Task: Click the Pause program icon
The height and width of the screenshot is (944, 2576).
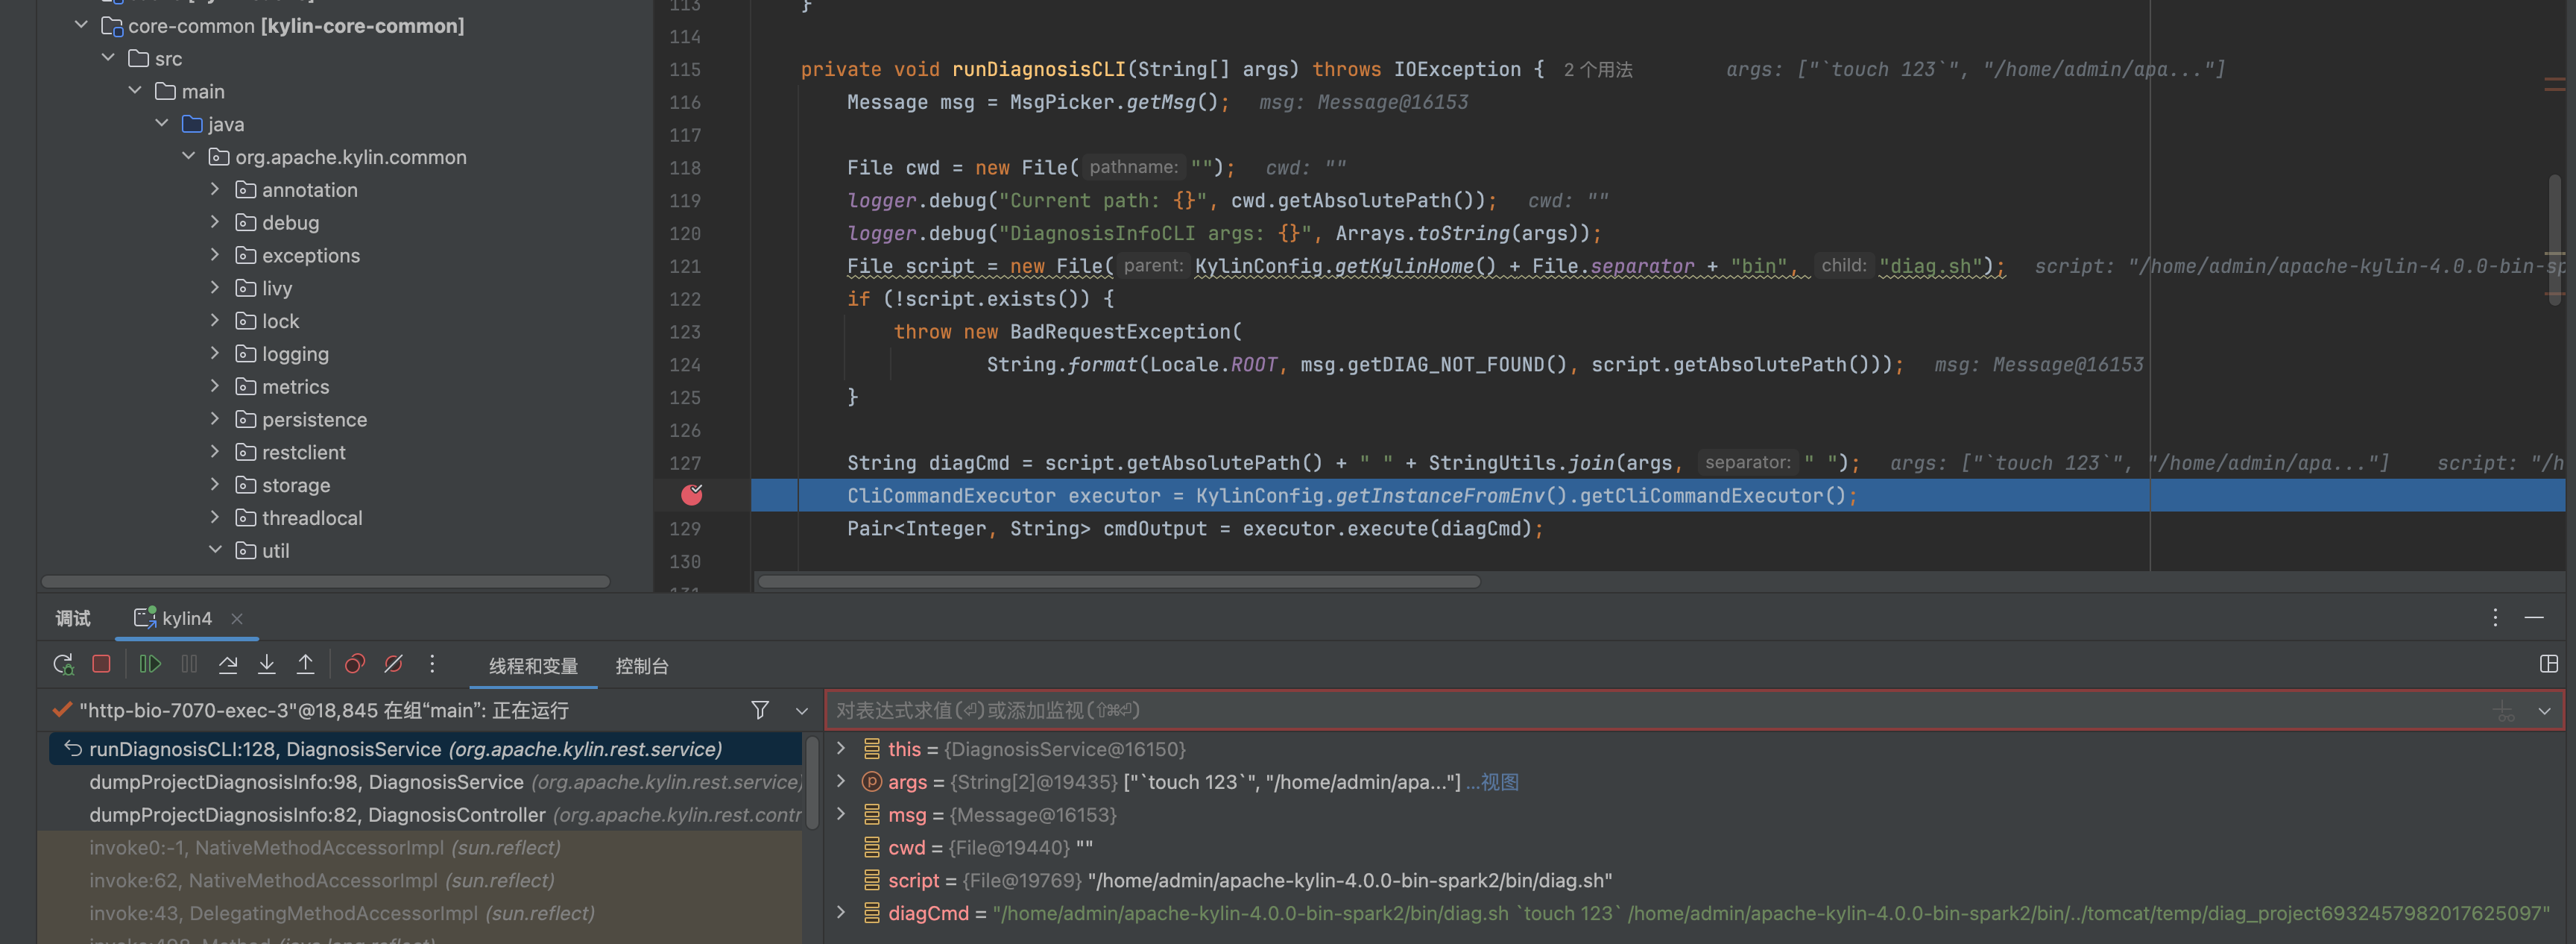Action: click(189, 664)
